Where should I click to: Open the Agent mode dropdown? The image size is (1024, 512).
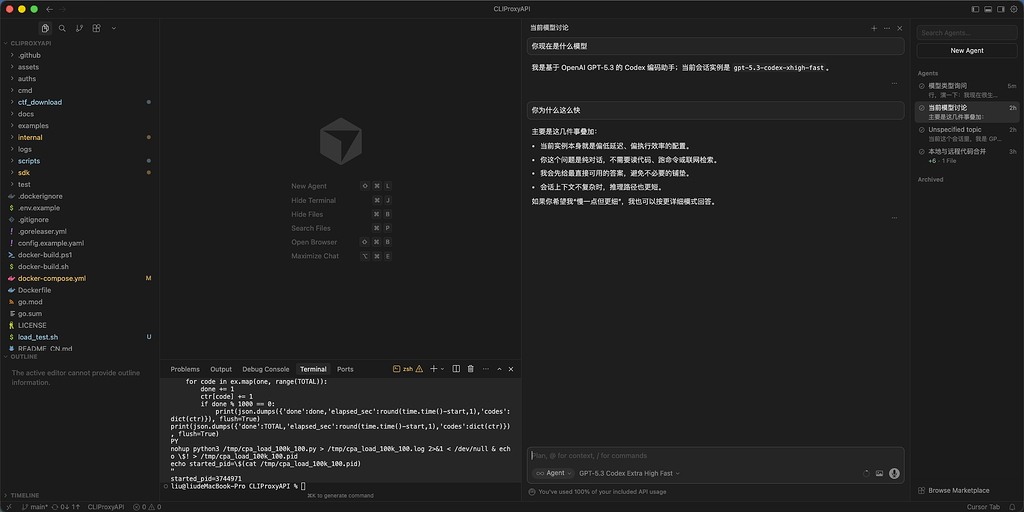(553, 473)
